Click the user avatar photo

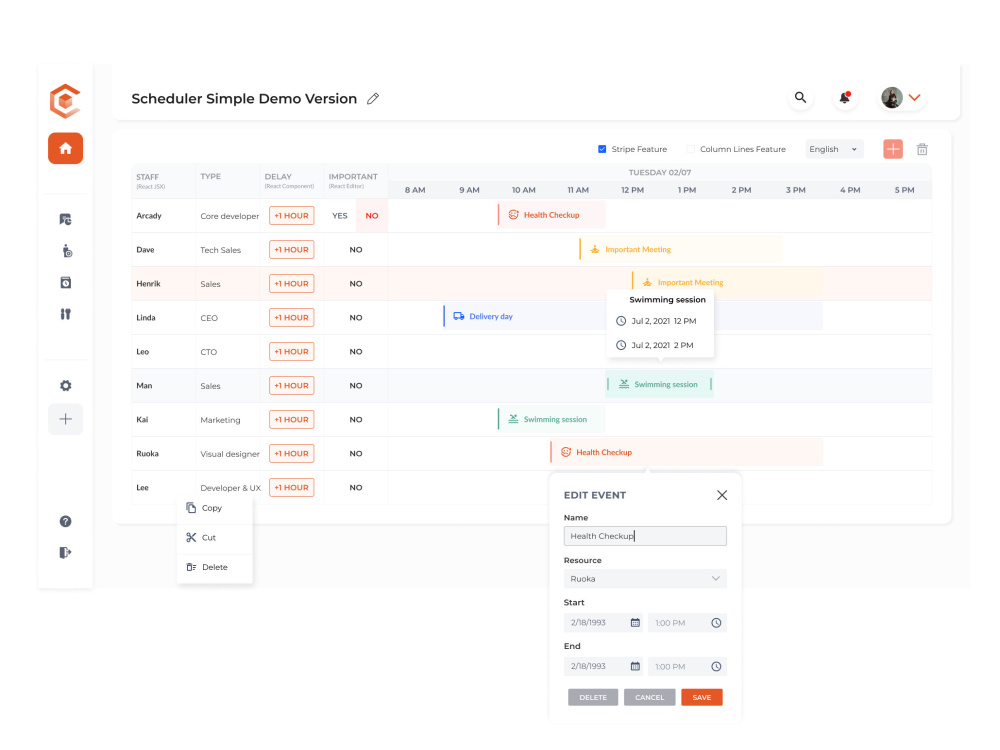click(x=892, y=98)
